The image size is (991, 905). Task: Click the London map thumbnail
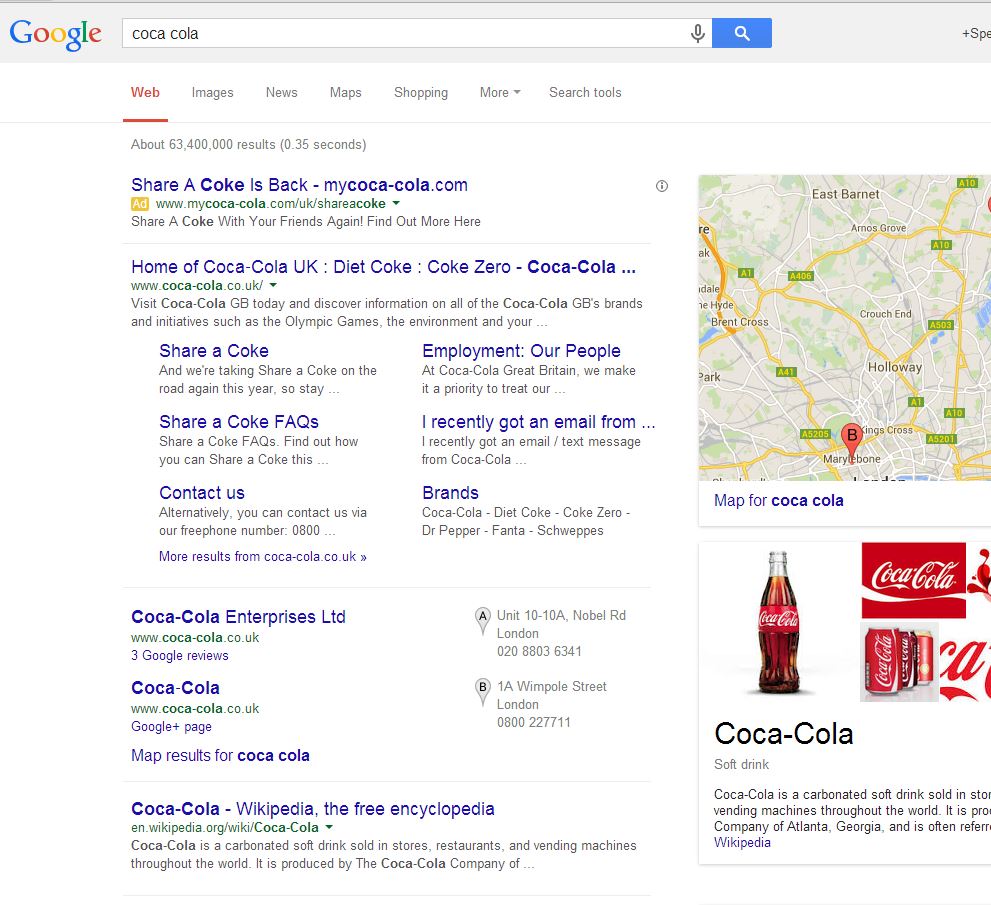tap(844, 327)
